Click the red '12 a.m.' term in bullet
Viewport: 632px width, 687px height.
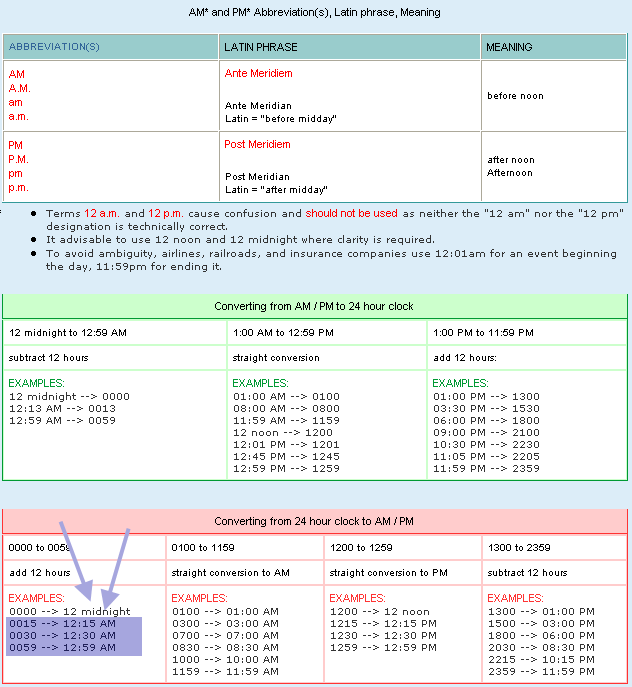tap(102, 213)
